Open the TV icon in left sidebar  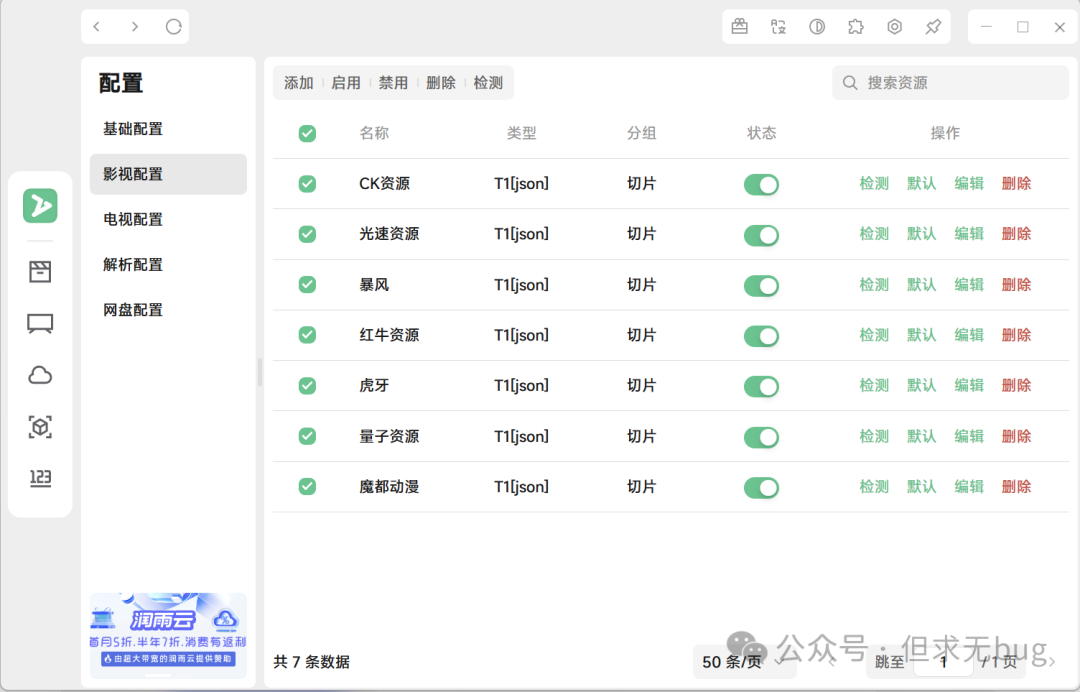[40, 323]
